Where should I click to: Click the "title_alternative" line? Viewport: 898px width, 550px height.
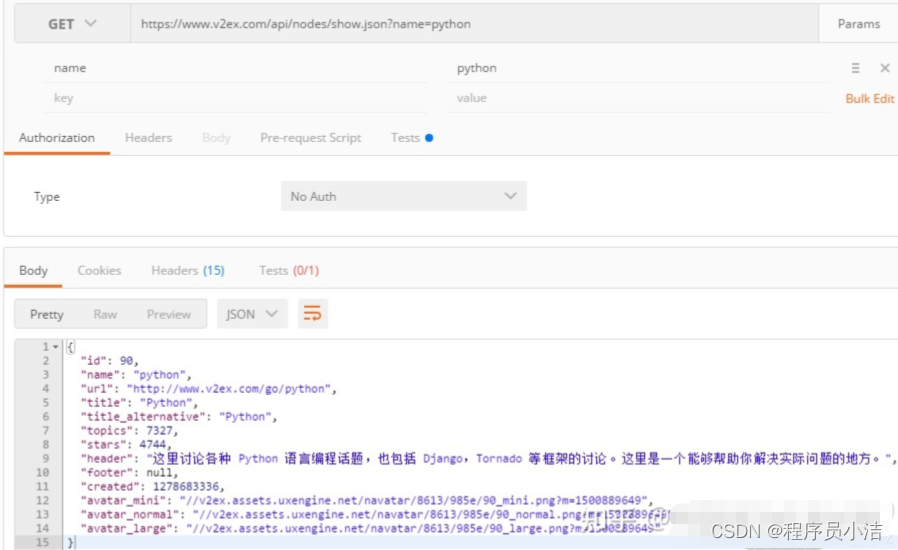179,417
